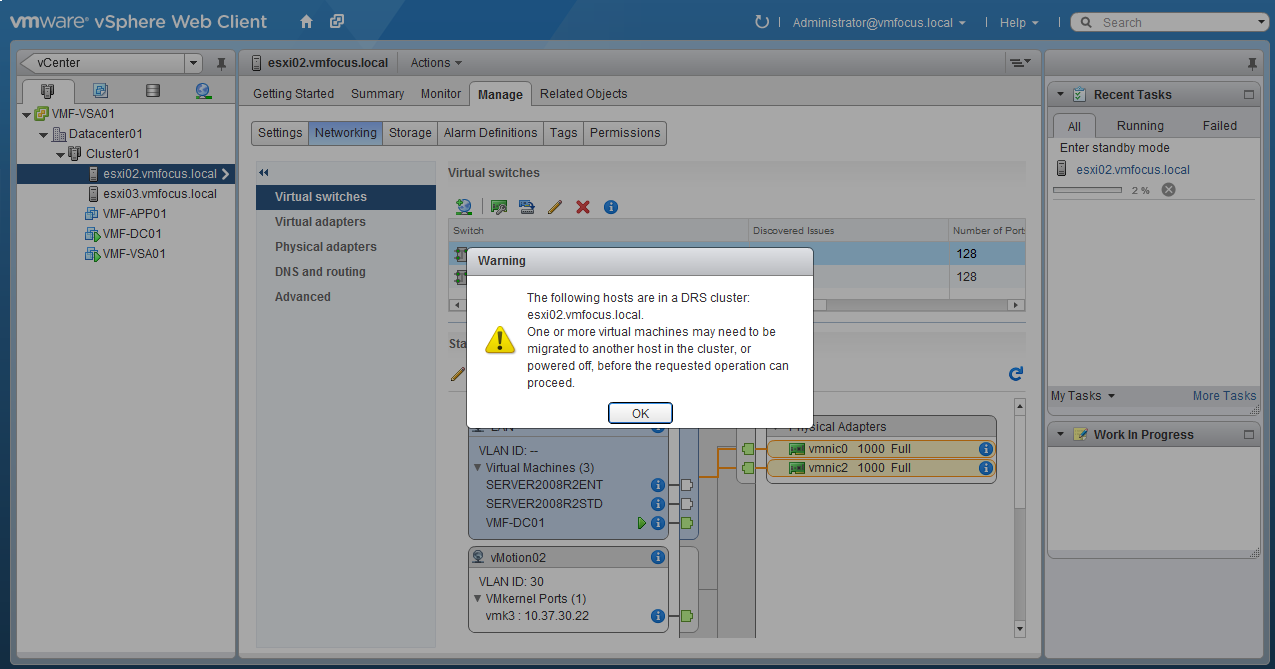Collapse the Datacenter01 tree node
The image size is (1275, 669).
tap(44, 134)
